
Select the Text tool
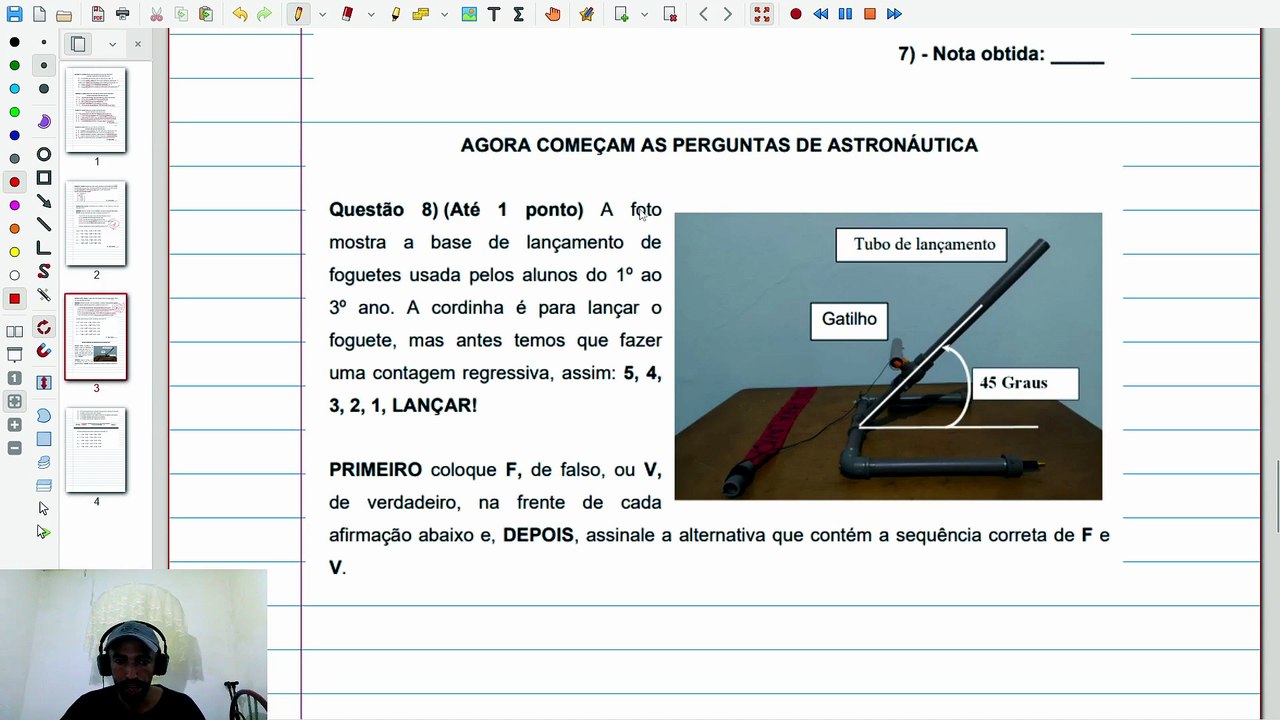click(494, 14)
